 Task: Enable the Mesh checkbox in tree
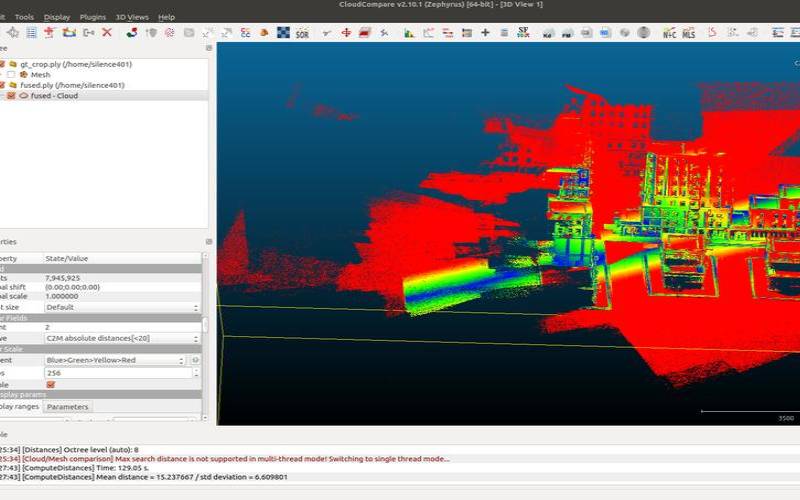(x=11, y=74)
